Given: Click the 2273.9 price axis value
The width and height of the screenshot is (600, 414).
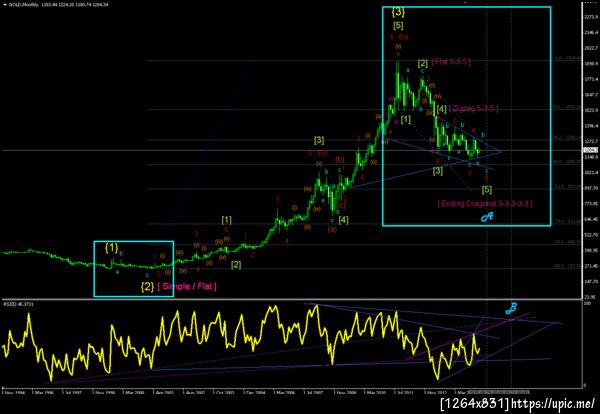Looking at the screenshot, I should click(x=590, y=16).
